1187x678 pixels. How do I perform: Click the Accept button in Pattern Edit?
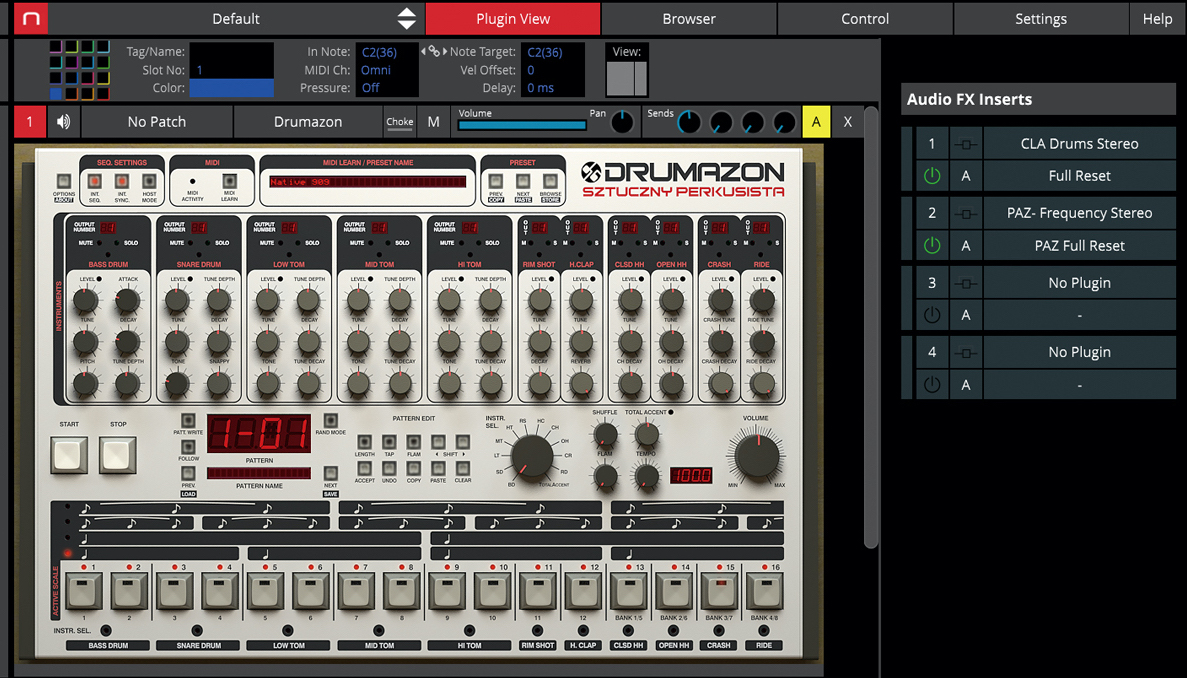pyautogui.click(x=364, y=468)
